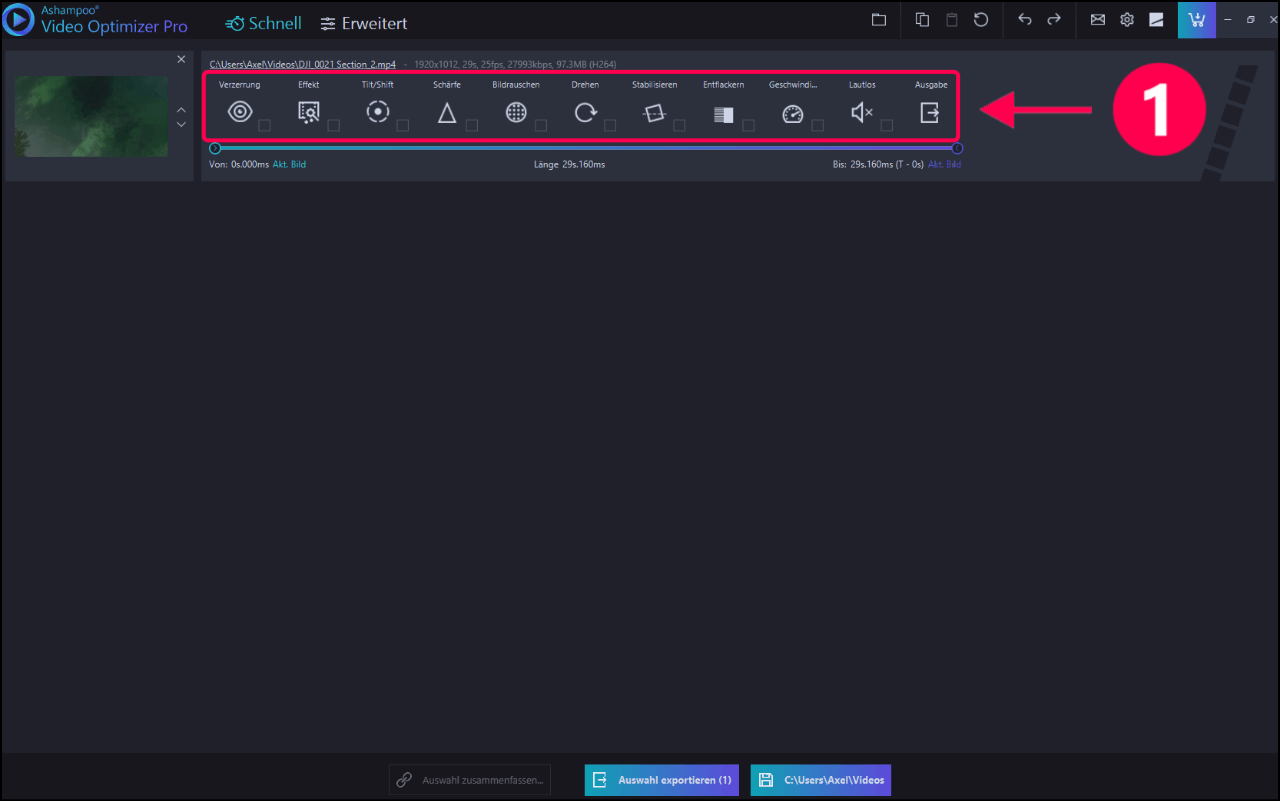Click the Akt. Bild link next to Bis
Screen dimensions: 1280x801
click(x=944, y=164)
